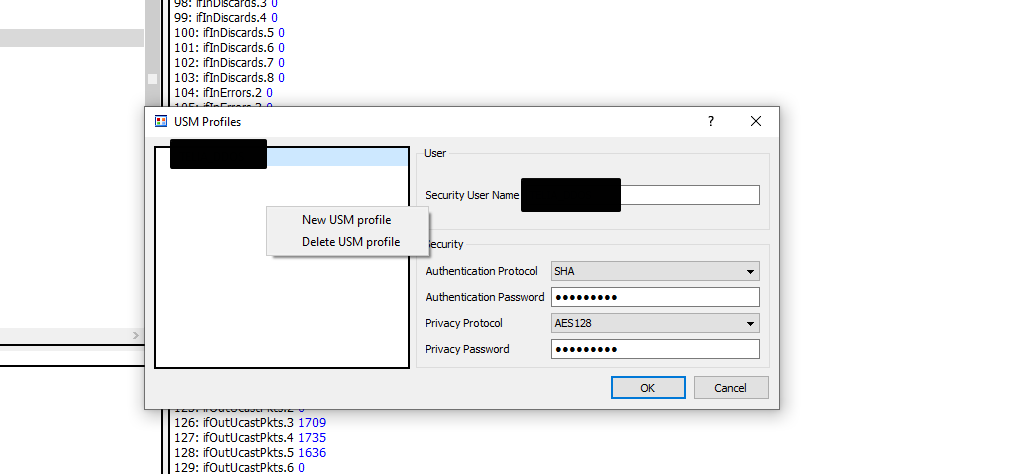Click into the Authentication Password field

[x=655, y=297]
